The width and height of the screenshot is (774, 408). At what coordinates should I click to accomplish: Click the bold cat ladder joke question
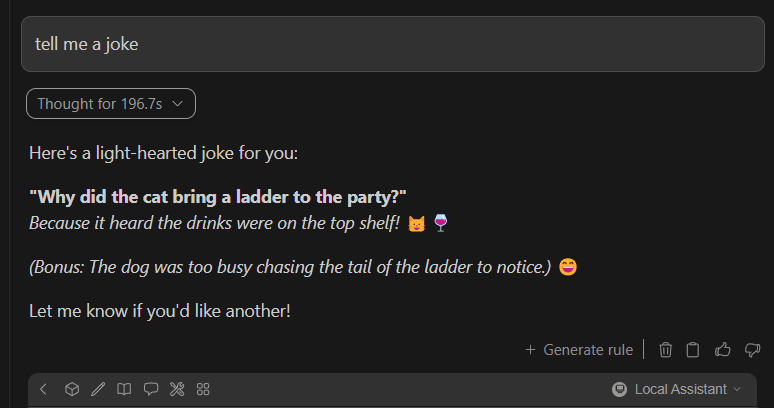click(218, 197)
